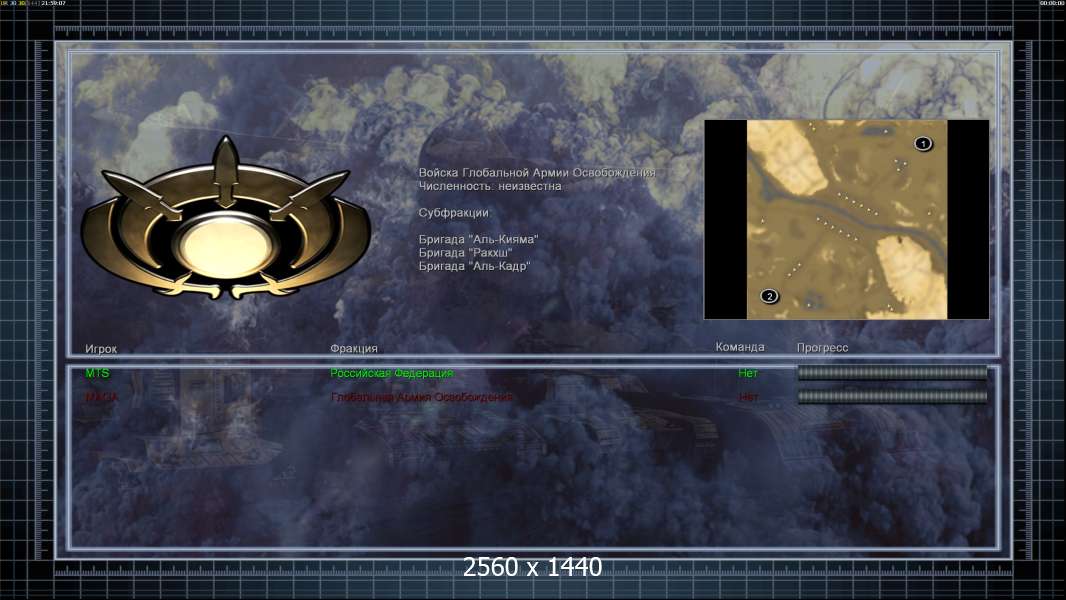
Task: Click the clock readout in top corner
Action: (x=53, y=3)
